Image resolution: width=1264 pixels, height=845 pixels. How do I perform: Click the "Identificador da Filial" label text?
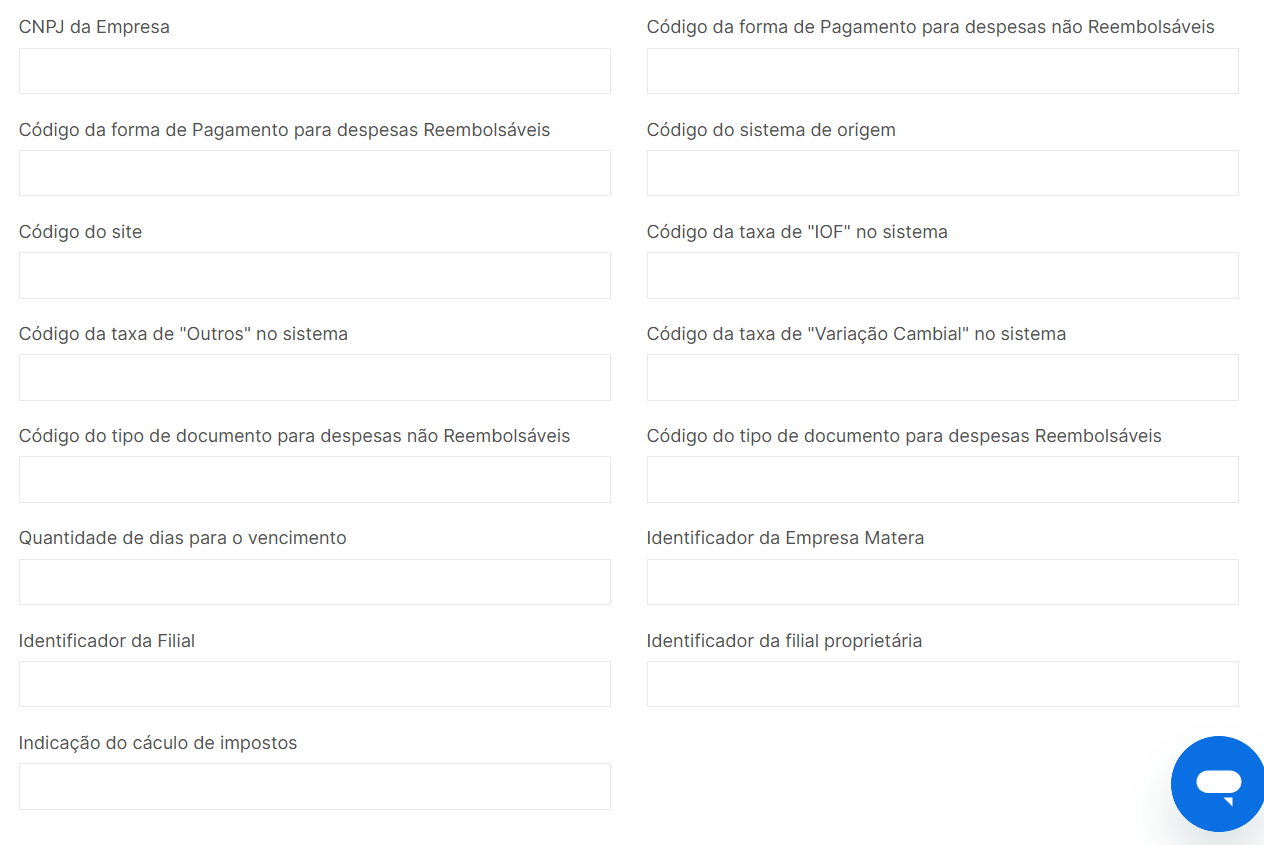[x=107, y=640]
